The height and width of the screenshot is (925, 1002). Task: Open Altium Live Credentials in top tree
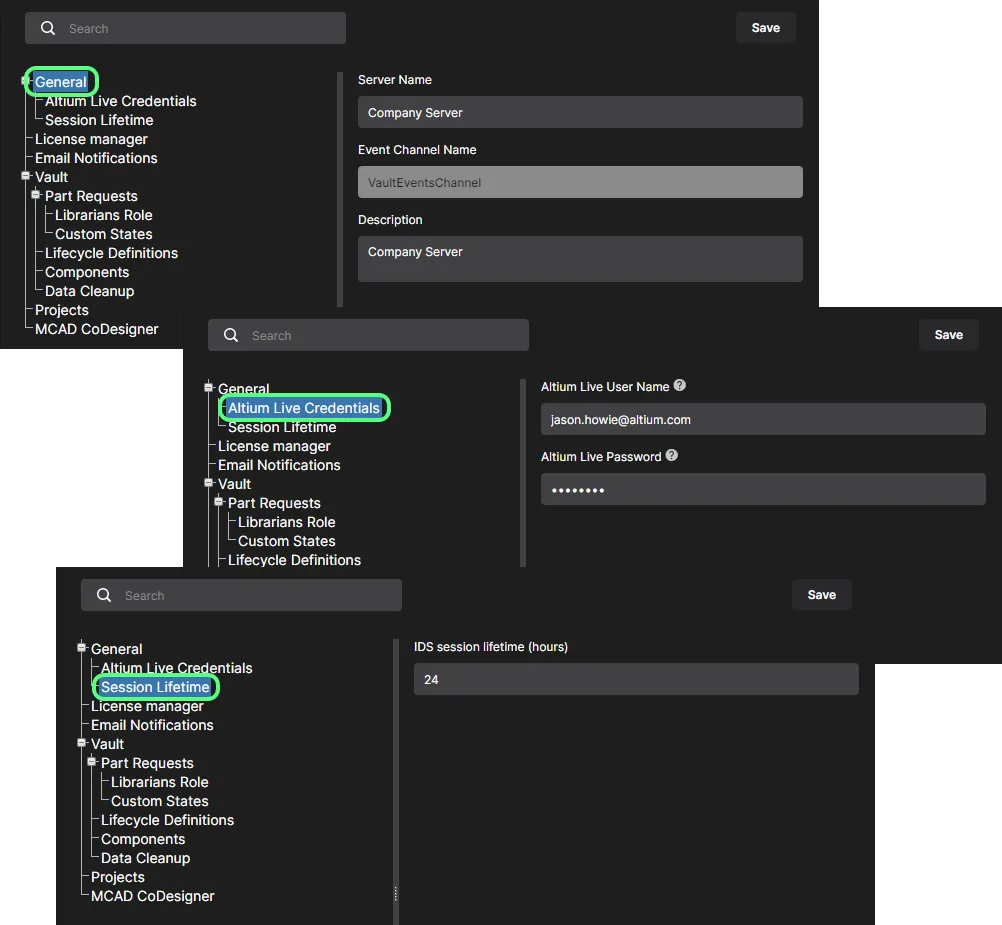tap(121, 101)
